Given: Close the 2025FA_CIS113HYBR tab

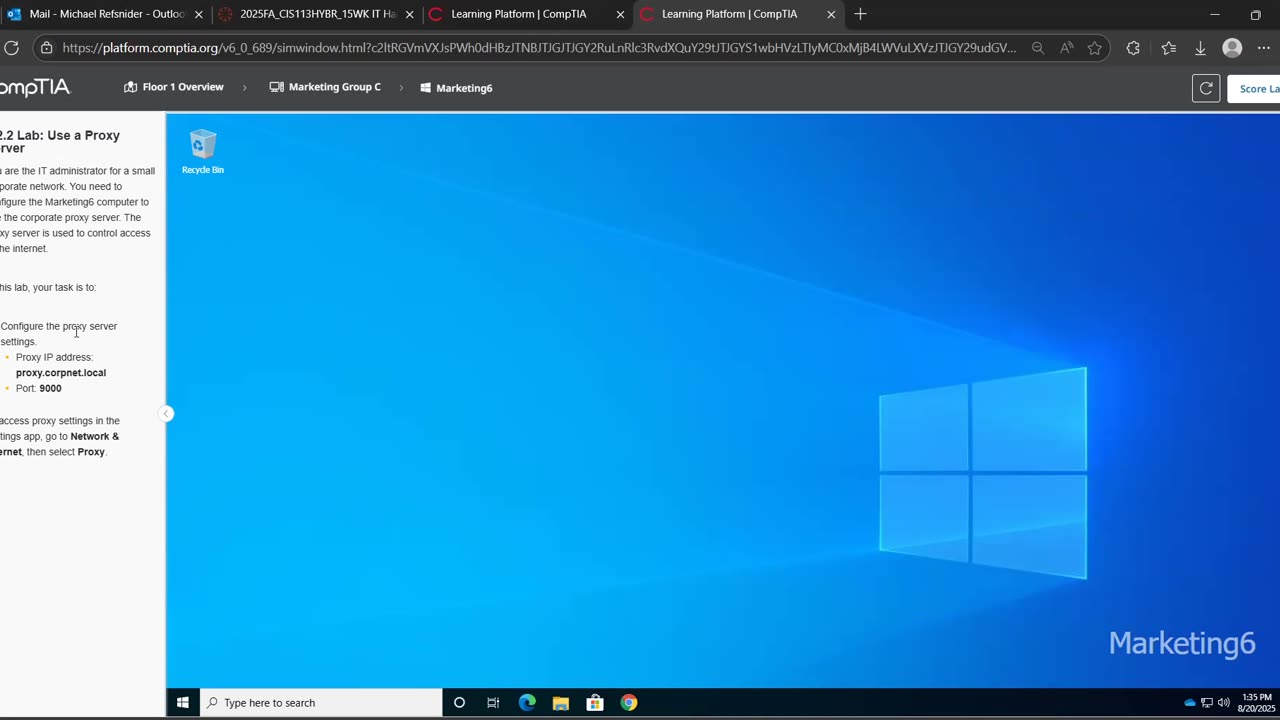Looking at the screenshot, I should point(409,15).
